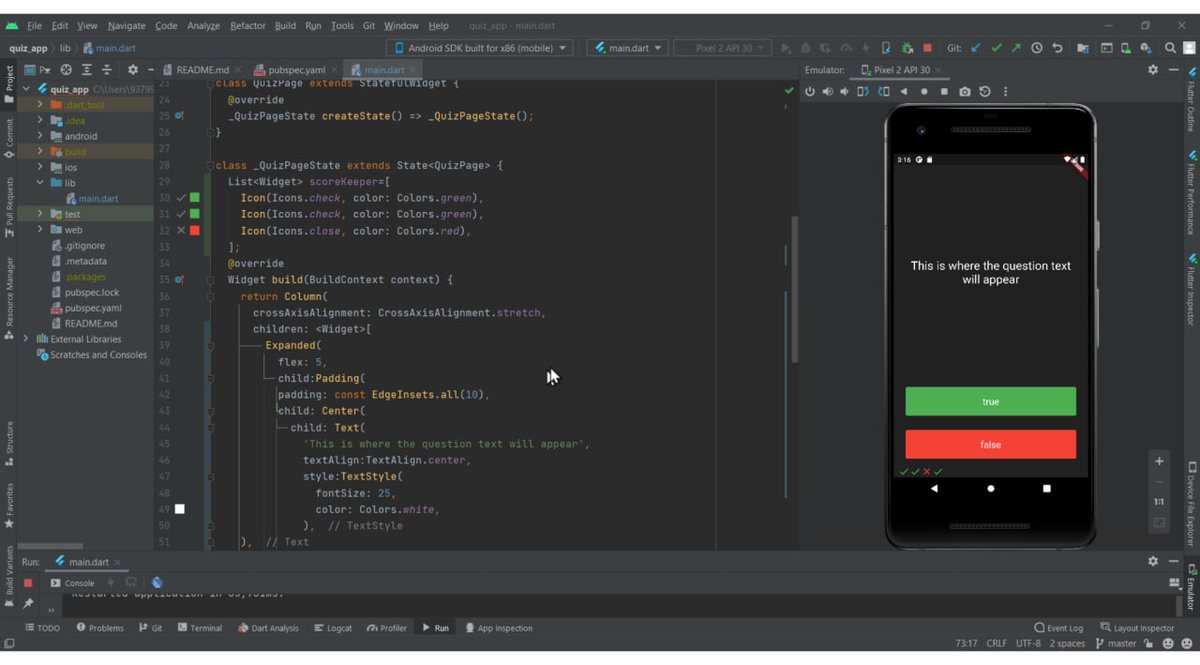Open Emulator panel settings gear
1200x665 pixels.
click(1153, 70)
